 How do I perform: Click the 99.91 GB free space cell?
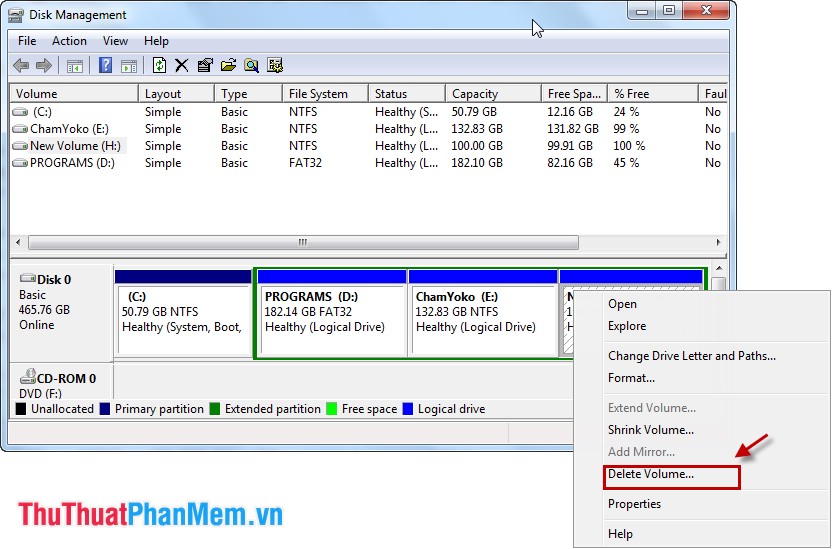[x=570, y=146]
